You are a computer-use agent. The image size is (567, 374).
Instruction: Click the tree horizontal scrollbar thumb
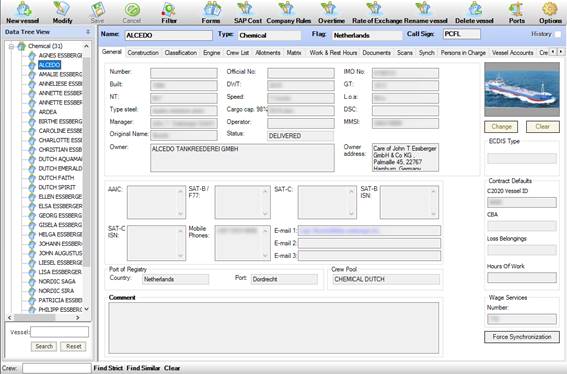point(35,318)
